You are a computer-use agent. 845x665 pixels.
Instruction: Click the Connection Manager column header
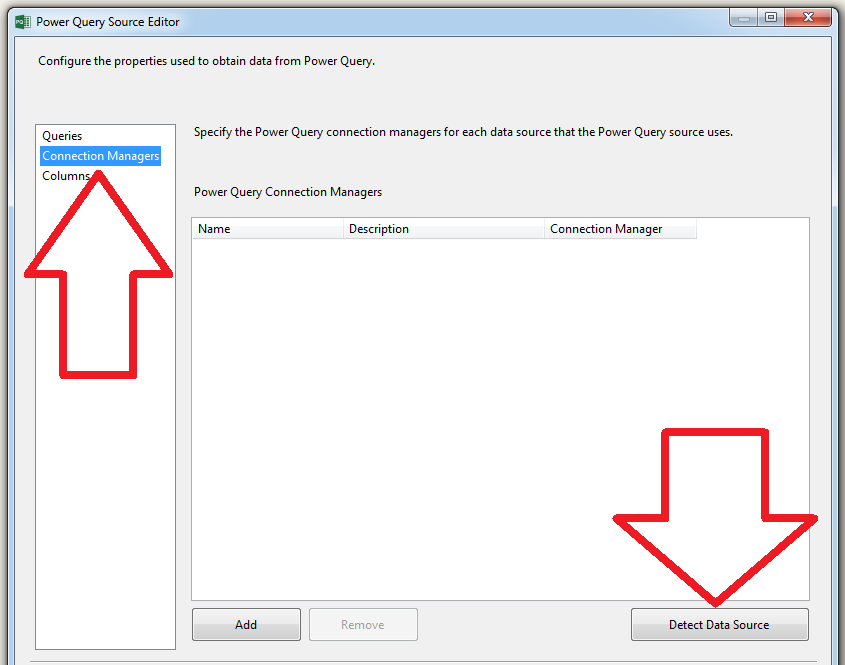620,228
